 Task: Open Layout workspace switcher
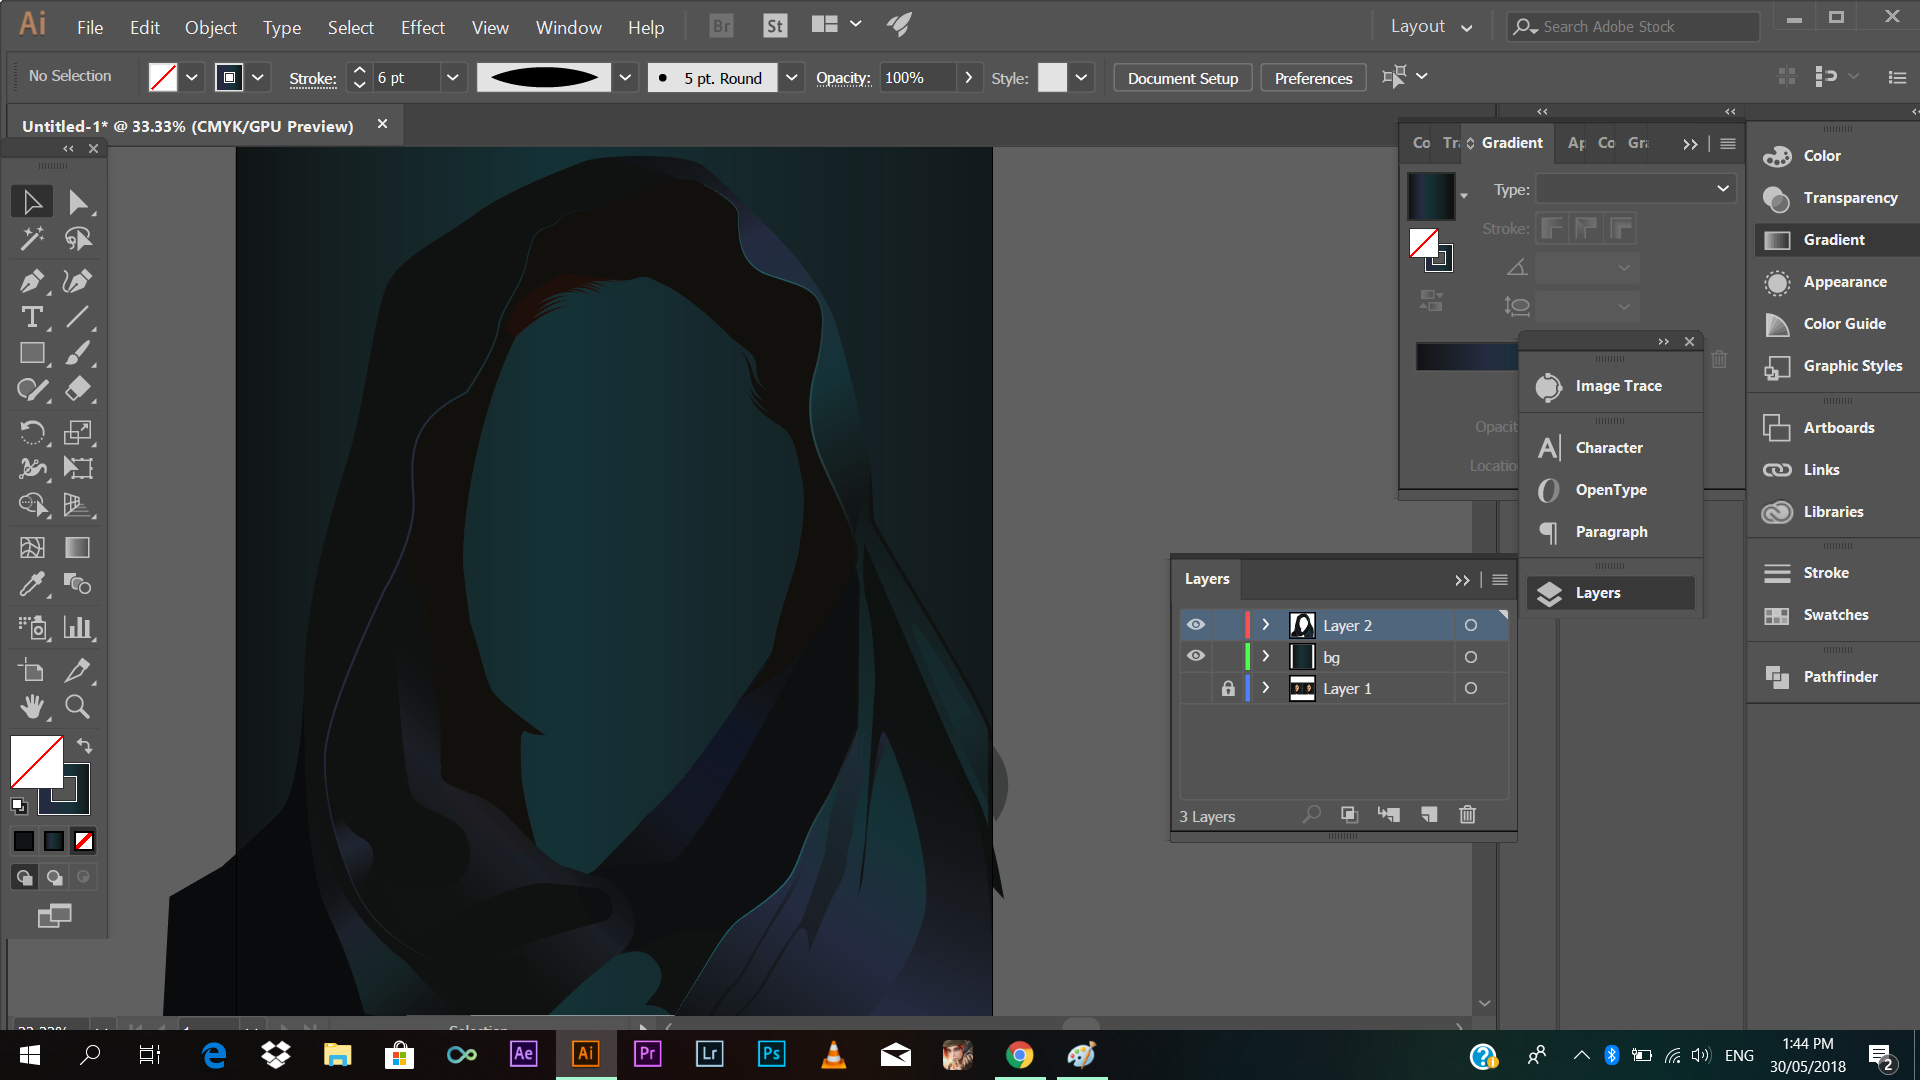(x=1431, y=26)
